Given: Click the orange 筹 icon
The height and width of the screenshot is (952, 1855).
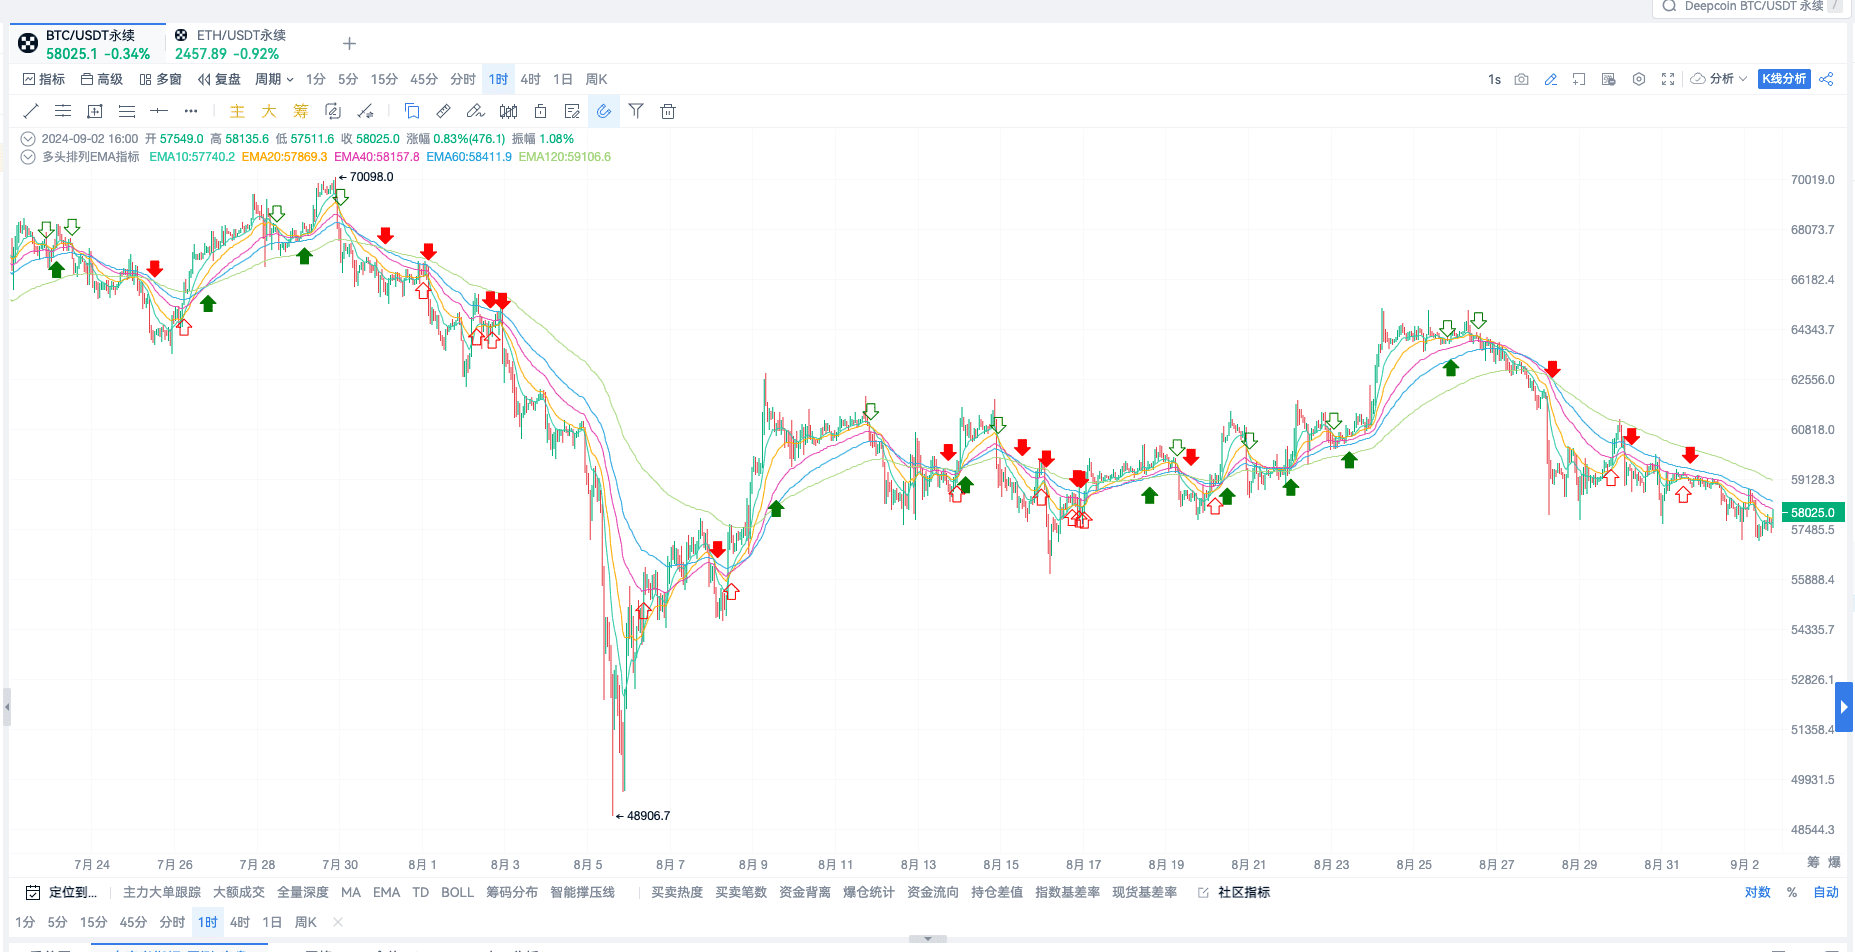Looking at the screenshot, I should 301,111.
